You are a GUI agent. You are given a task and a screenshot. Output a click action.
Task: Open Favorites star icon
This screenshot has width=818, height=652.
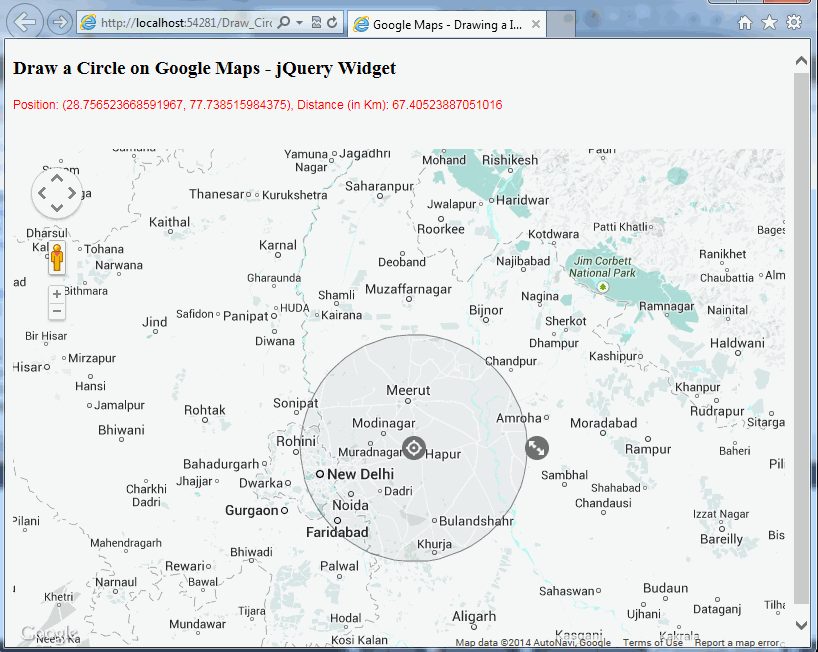coord(769,22)
